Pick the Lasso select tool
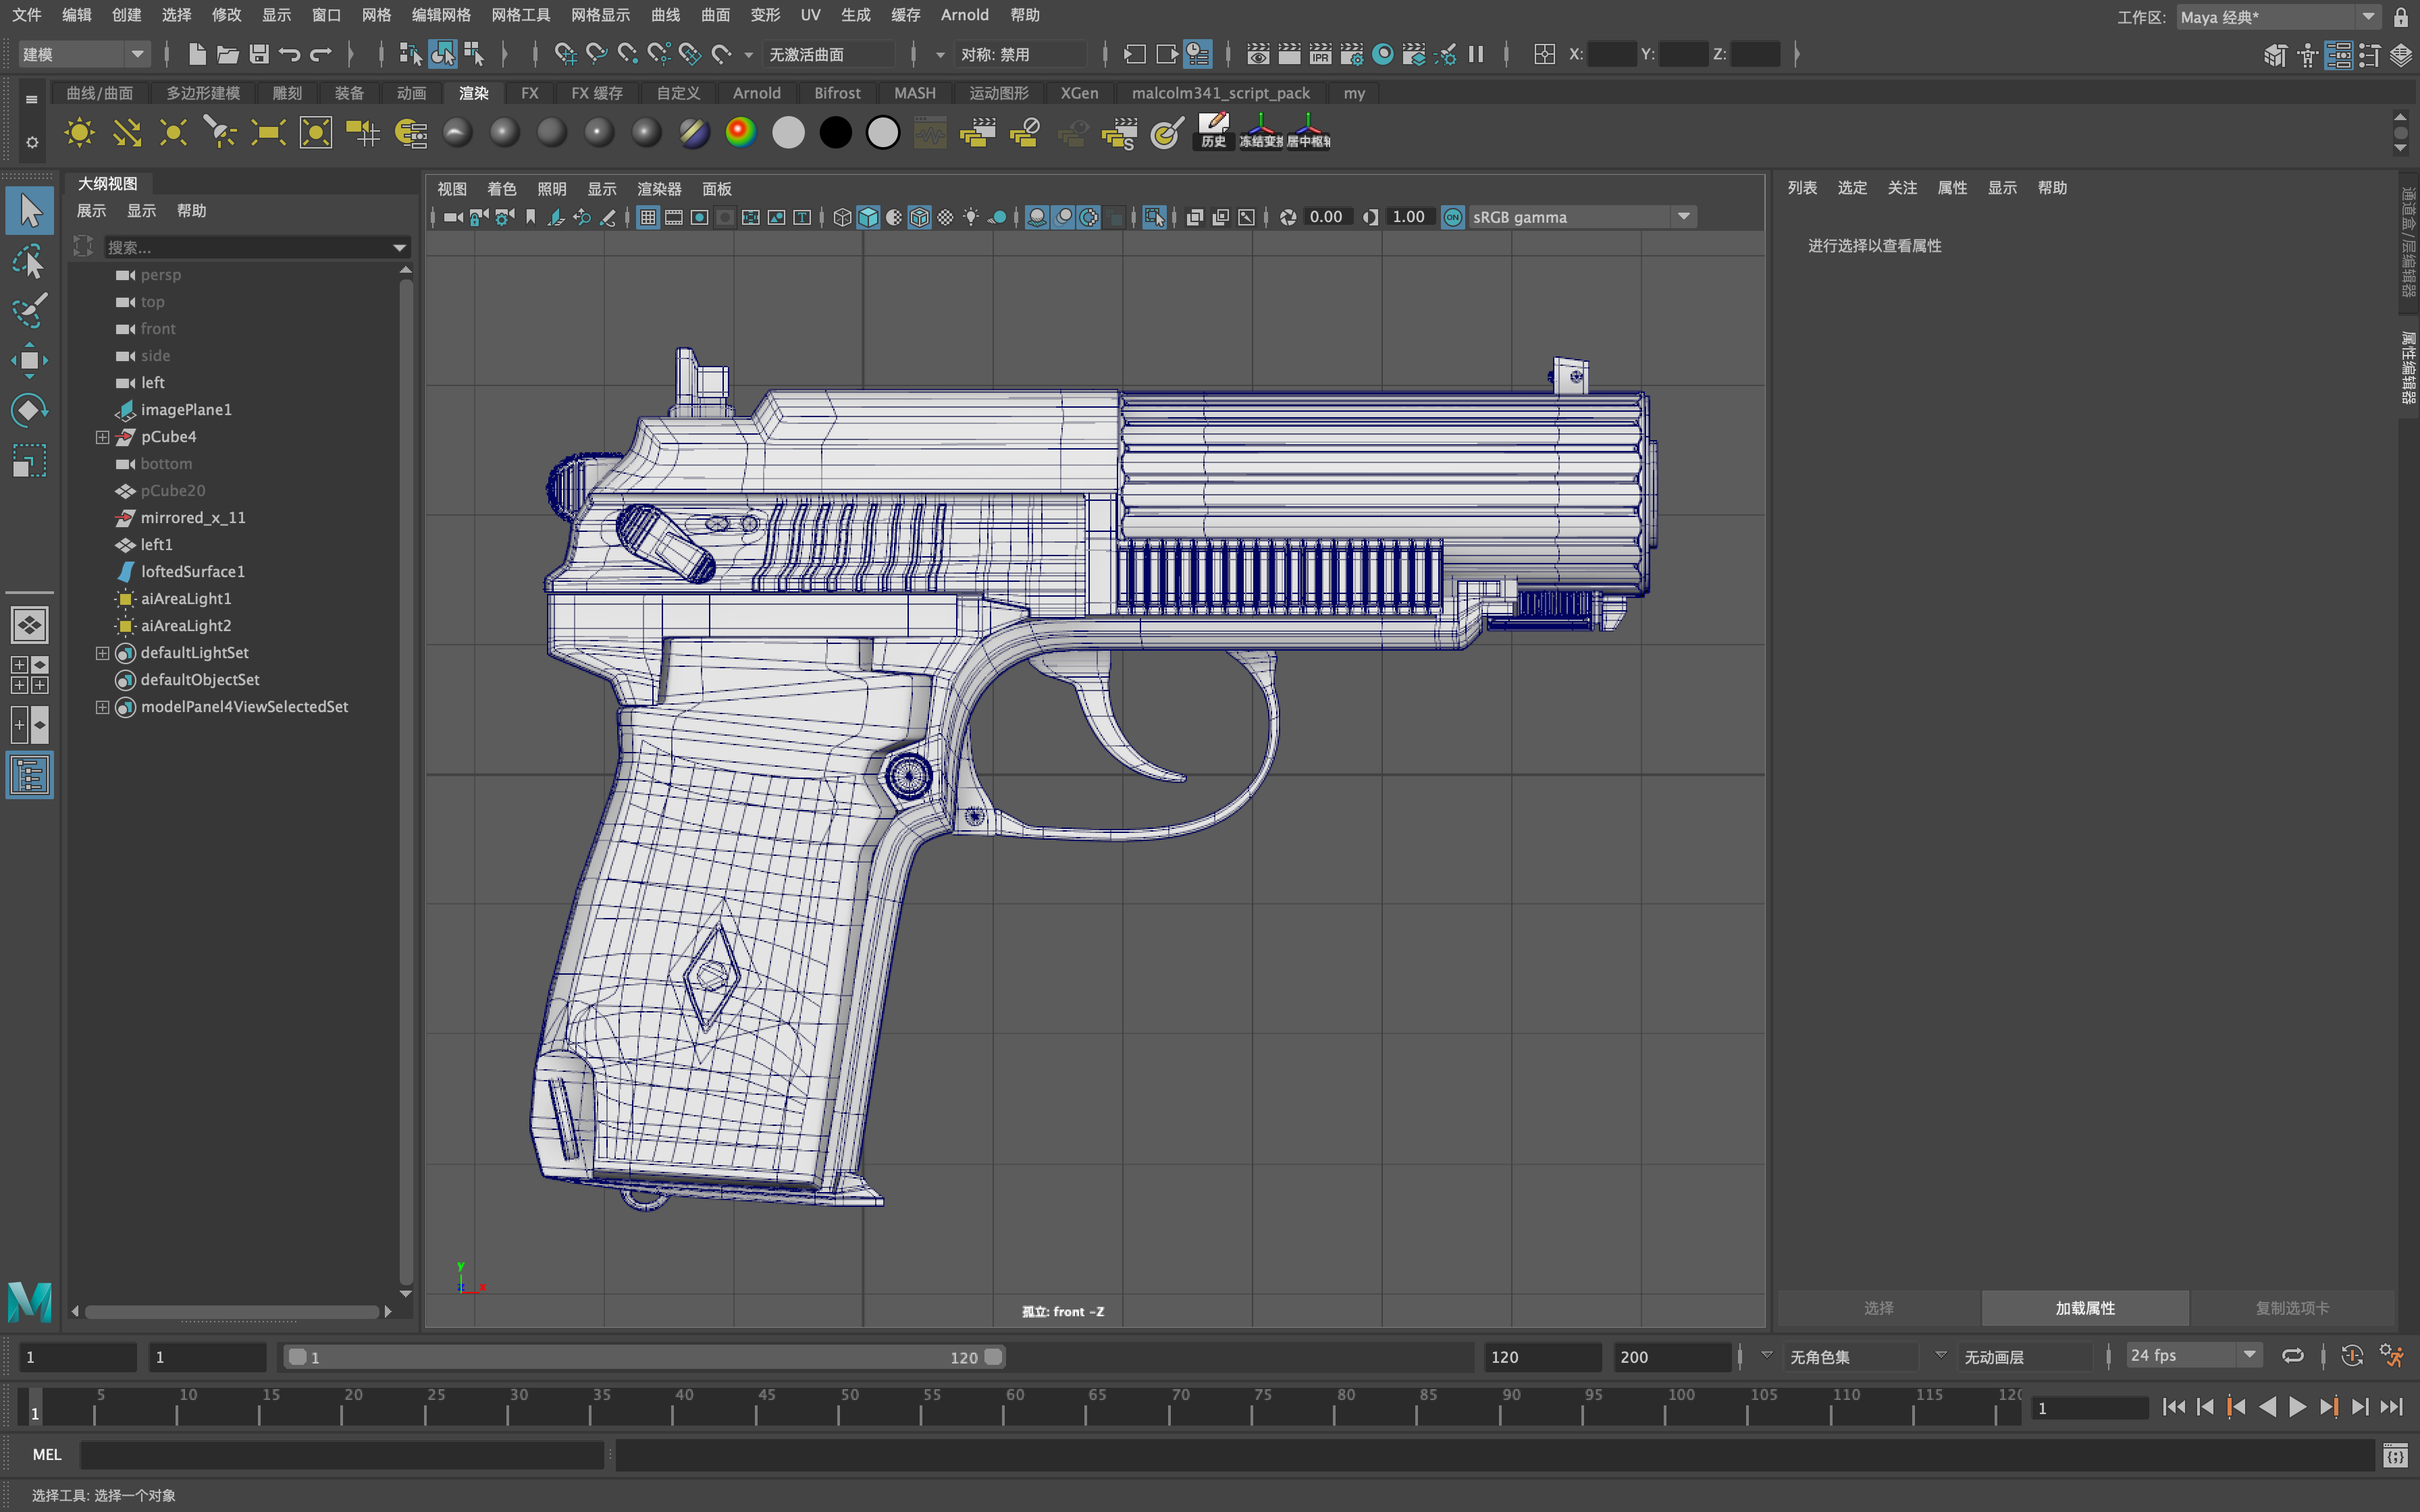Viewport: 2420px width, 1512px height. (29, 261)
